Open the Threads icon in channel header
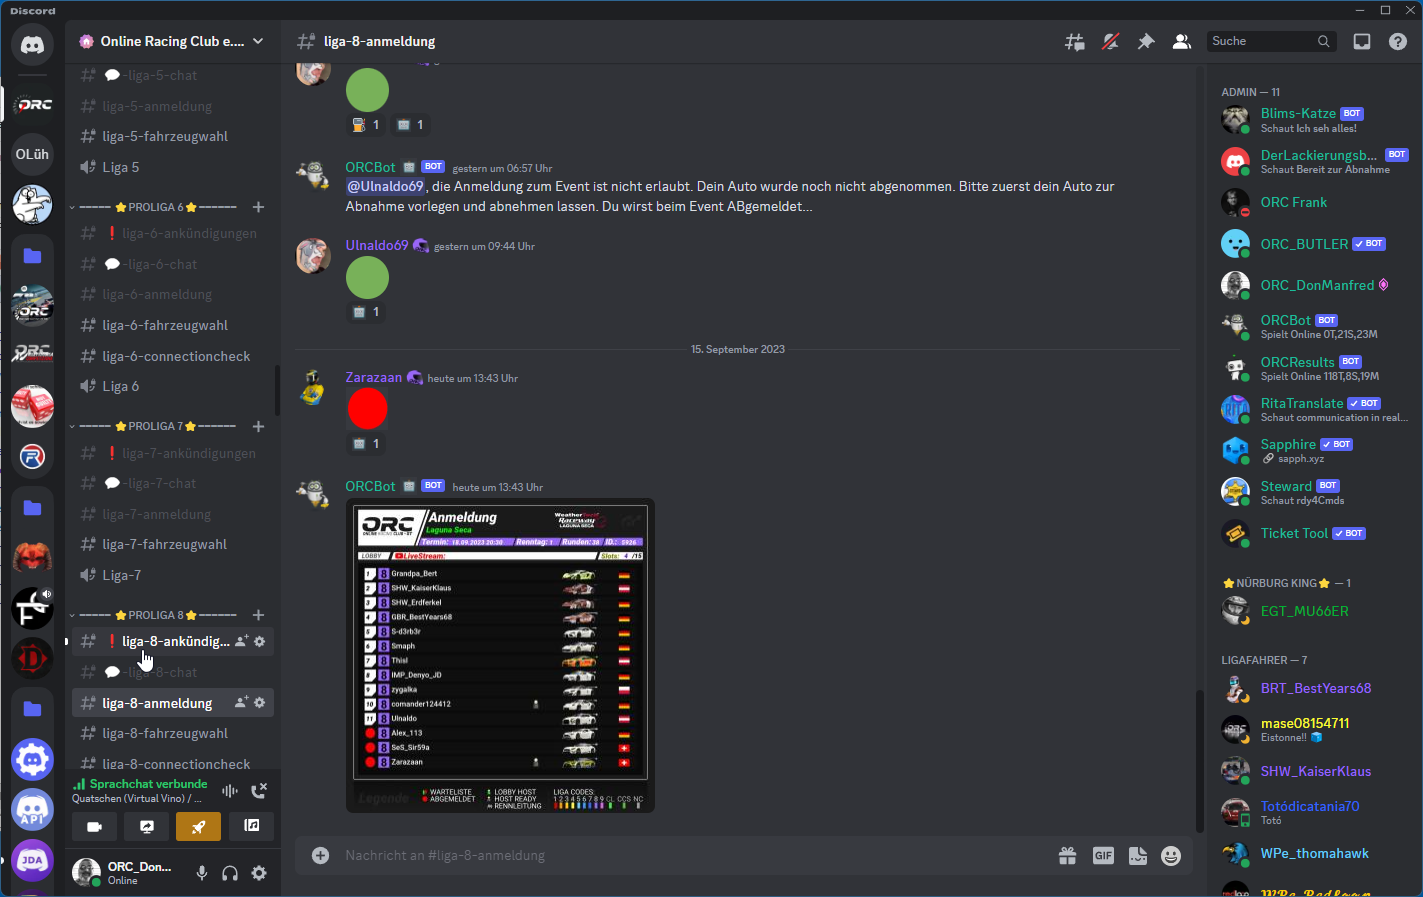 1075,42
